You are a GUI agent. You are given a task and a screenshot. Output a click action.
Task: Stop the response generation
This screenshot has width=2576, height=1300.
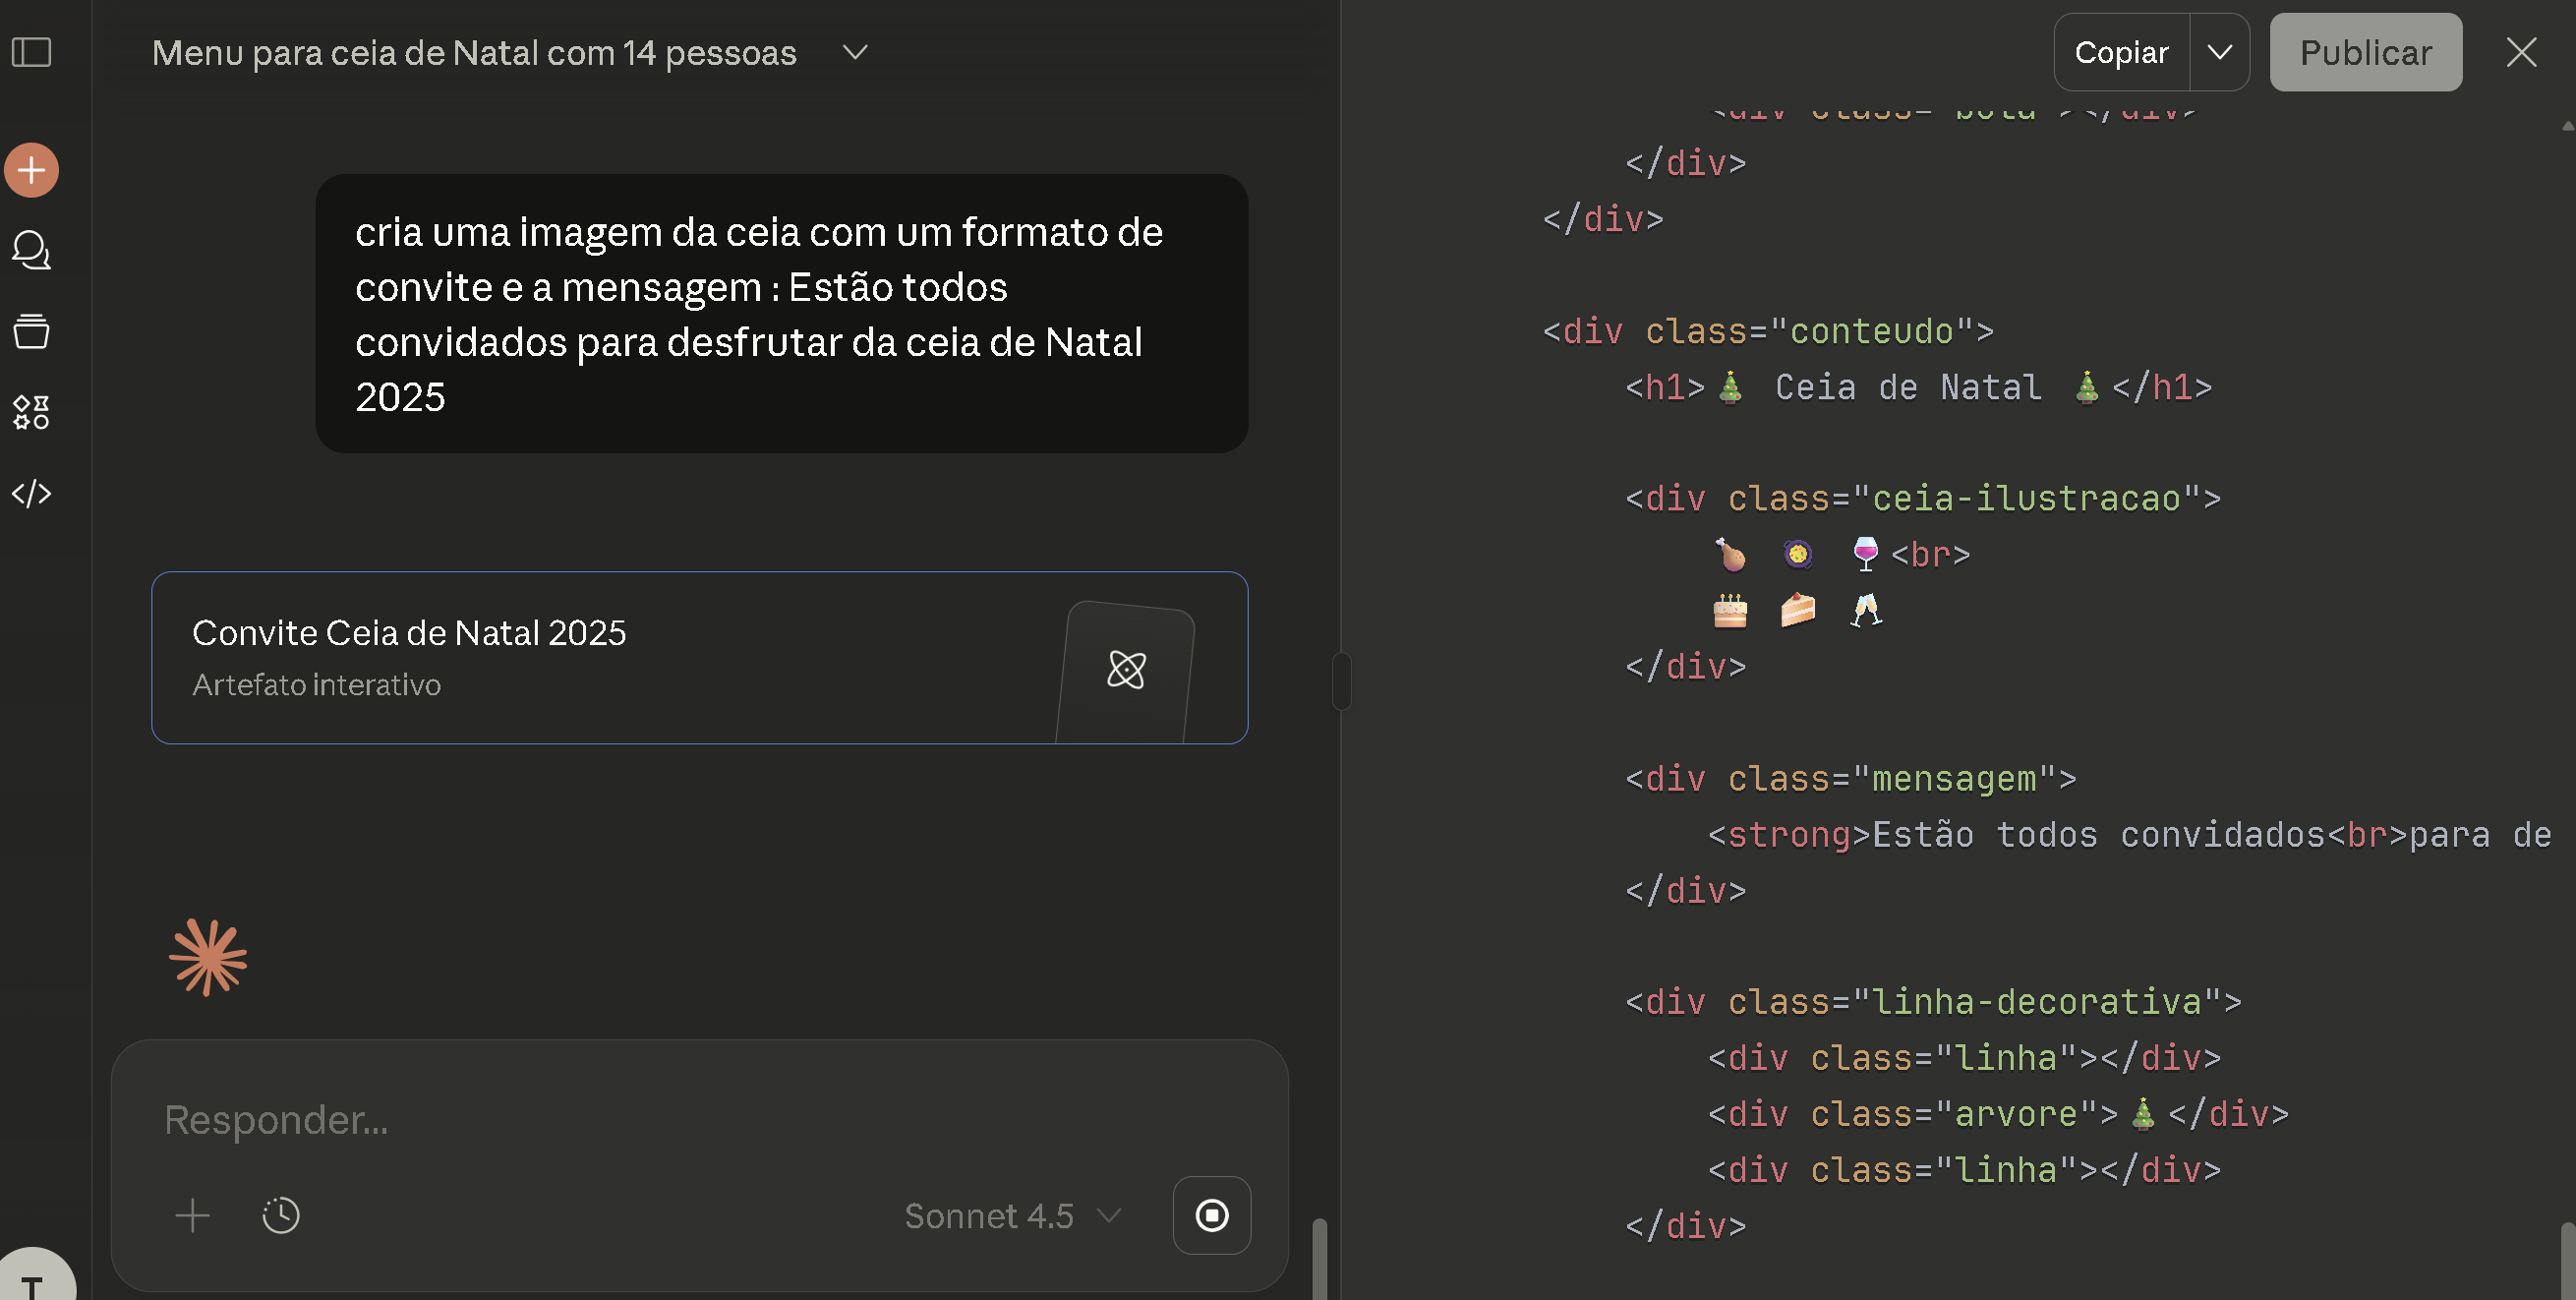click(1211, 1216)
